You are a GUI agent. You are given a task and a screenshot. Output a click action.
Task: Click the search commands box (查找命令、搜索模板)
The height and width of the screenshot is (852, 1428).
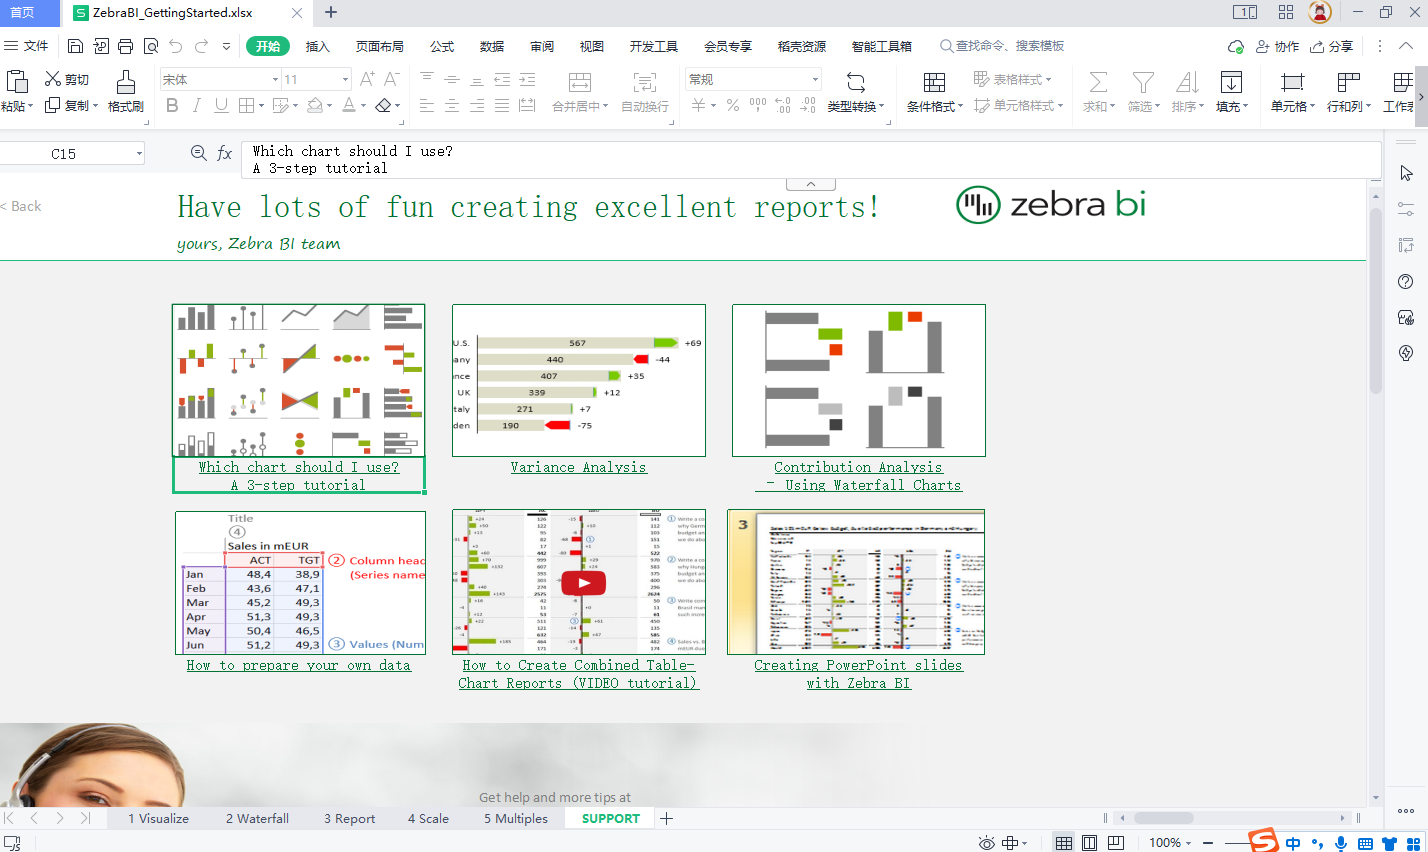tap(1003, 46)
